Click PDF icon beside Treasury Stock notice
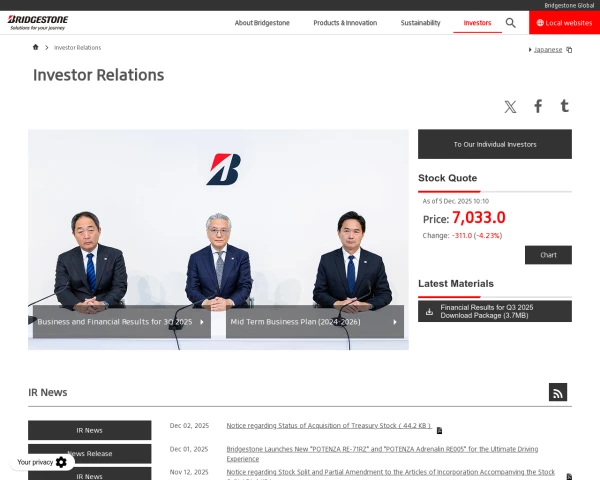This screenshot has width=600, height=480. (439, 431)
